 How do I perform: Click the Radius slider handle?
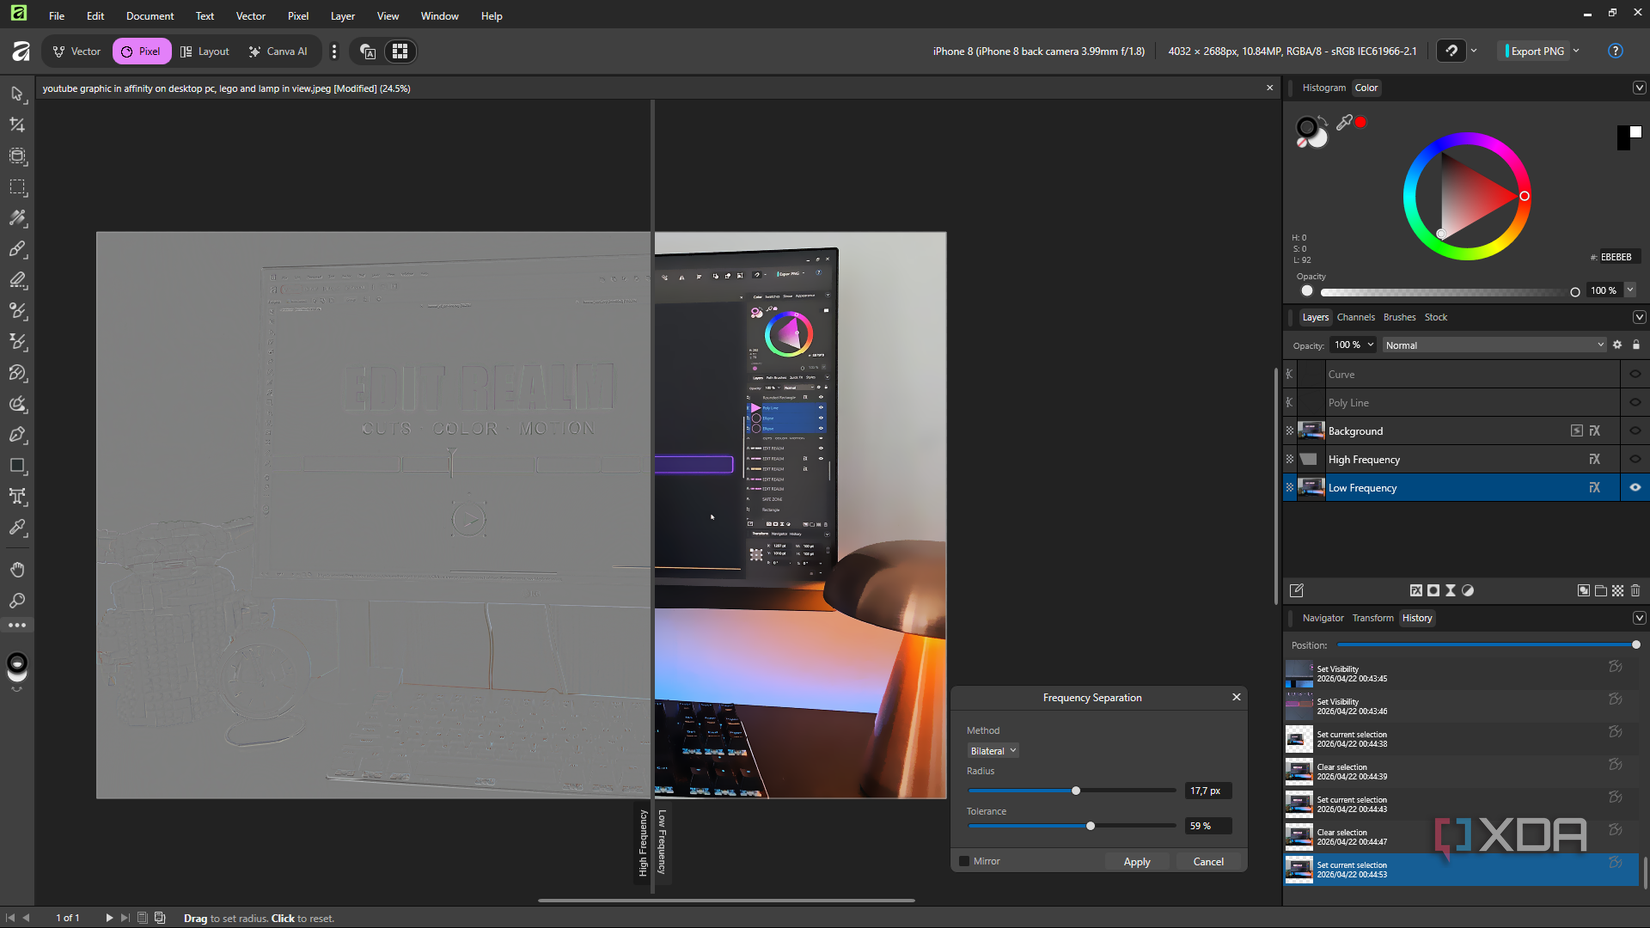[x=1076, y=791]
